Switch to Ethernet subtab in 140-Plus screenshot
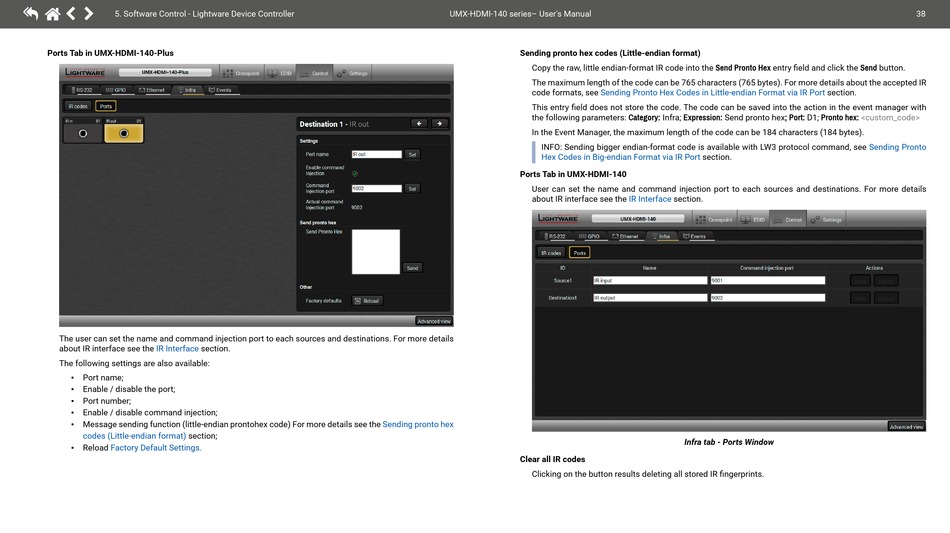This screenshot has width=950, height=533. [x=152, y=90]
